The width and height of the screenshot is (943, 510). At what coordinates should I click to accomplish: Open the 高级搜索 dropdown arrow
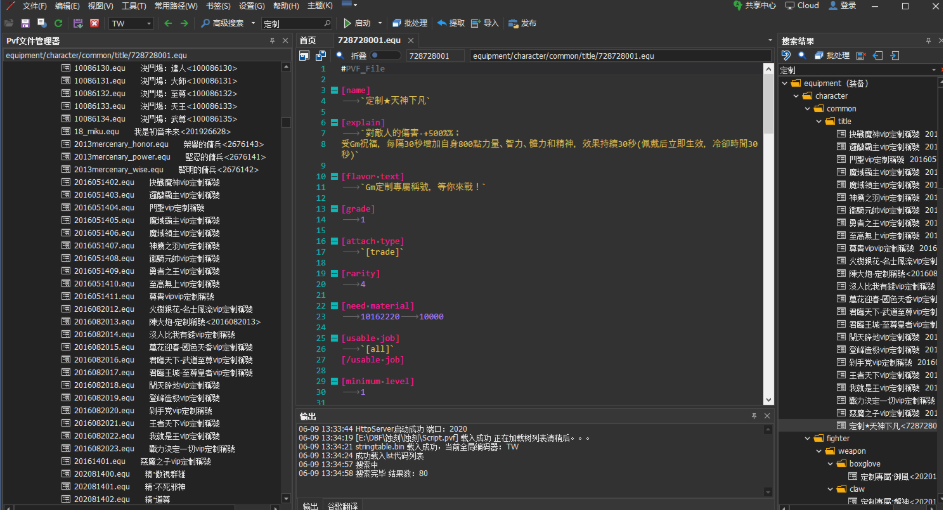[x=253, y=23]
